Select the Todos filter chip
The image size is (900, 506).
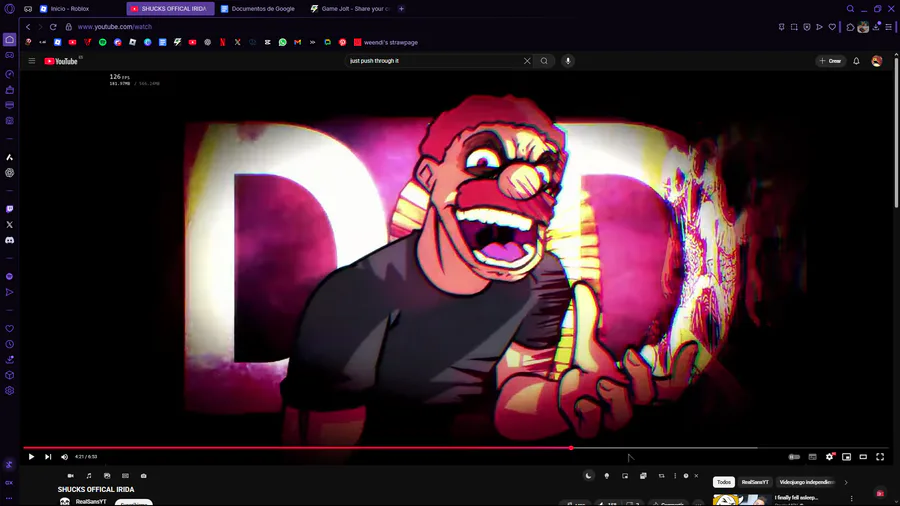pos(724,482)
